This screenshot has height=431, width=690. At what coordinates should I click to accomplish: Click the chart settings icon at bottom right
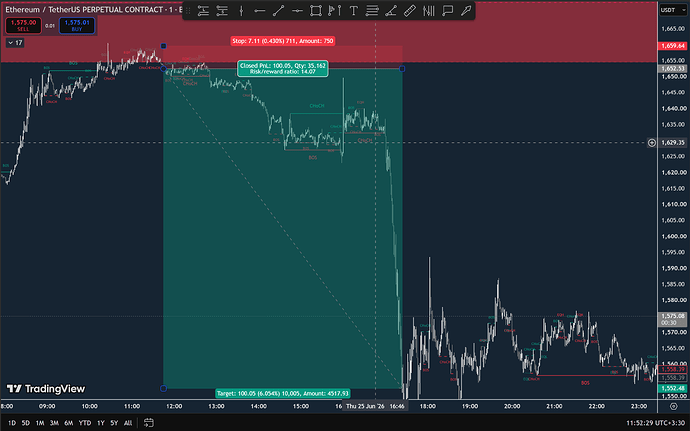pyautogui.click(x=673, y=406)
